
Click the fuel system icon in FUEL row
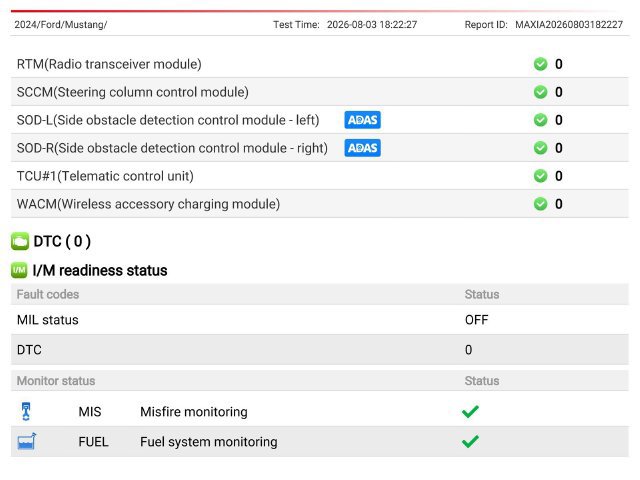[x=27, y=442]
